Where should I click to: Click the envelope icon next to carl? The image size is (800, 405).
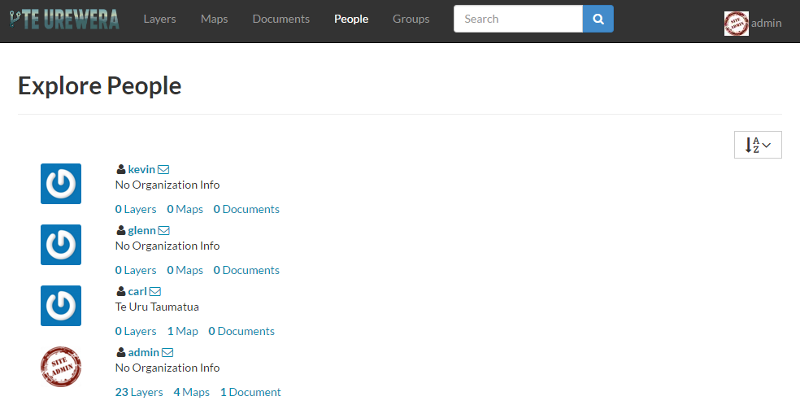(x=155, y=291)
